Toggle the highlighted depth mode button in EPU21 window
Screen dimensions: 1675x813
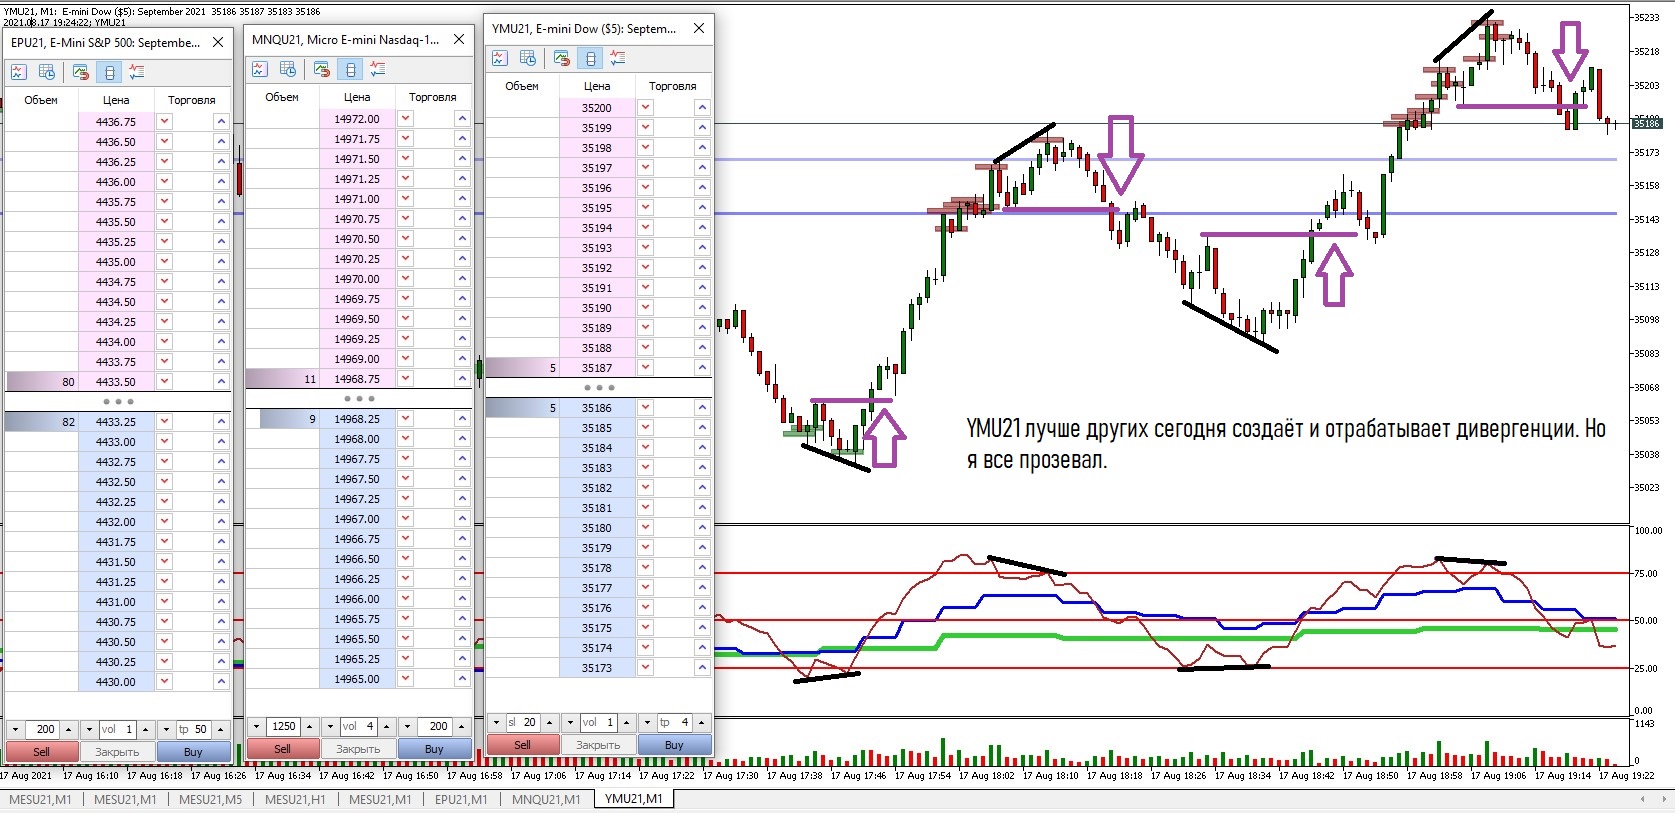pyautogui.click(x=109, y=72)
